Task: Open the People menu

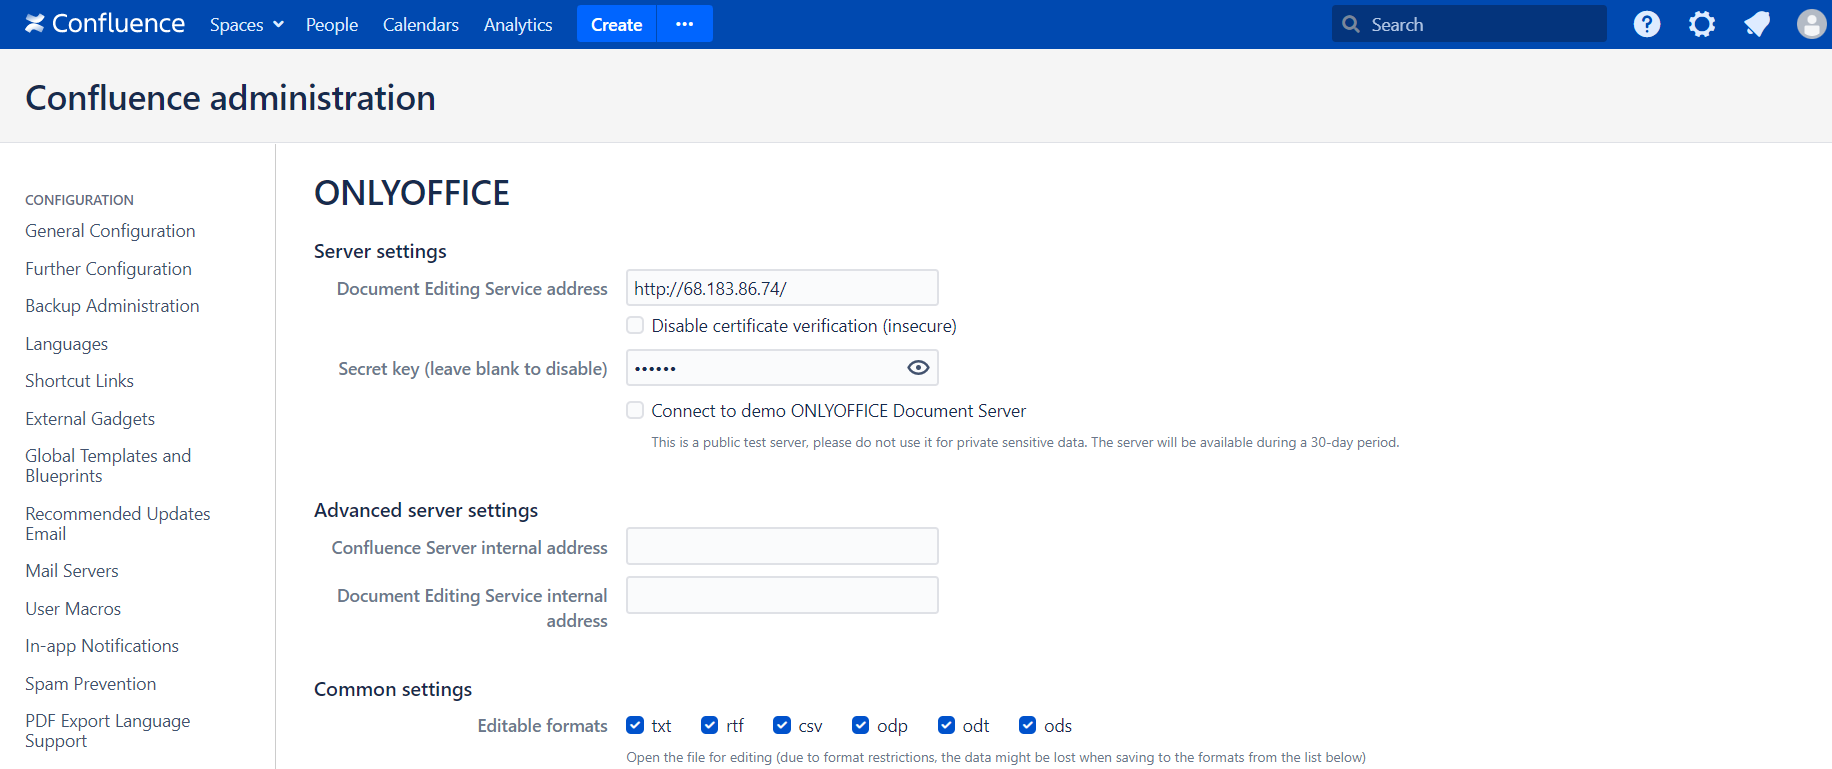Action: (x=332, y=24)
